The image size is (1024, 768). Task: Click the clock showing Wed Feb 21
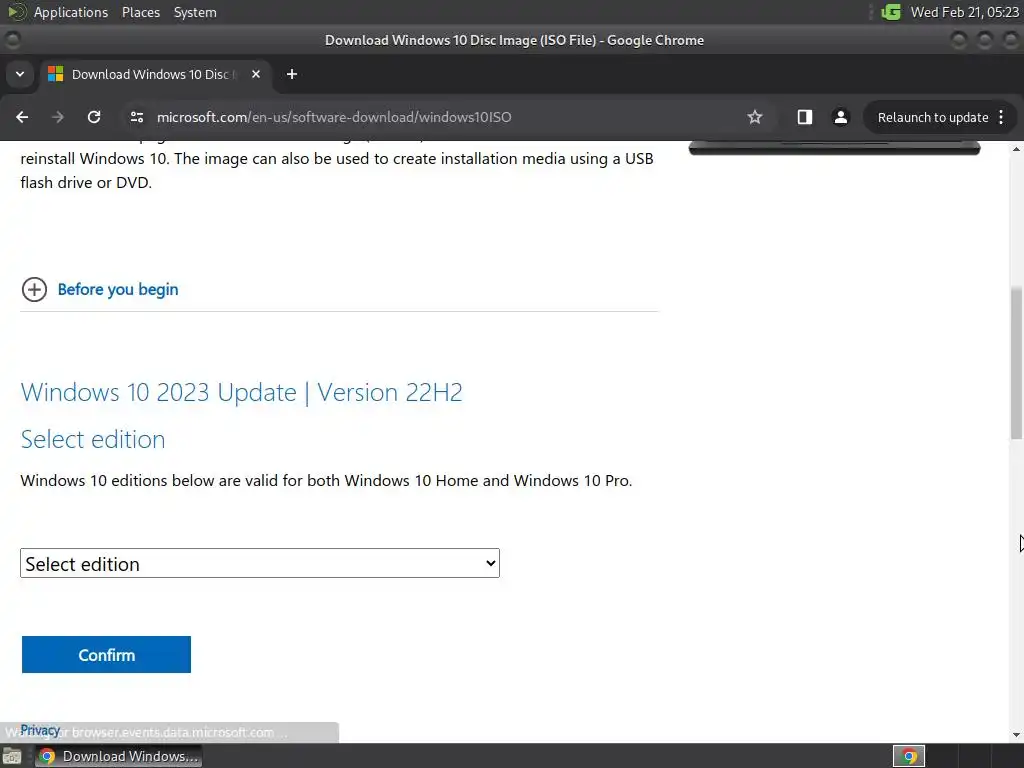[x=965, y=12]
